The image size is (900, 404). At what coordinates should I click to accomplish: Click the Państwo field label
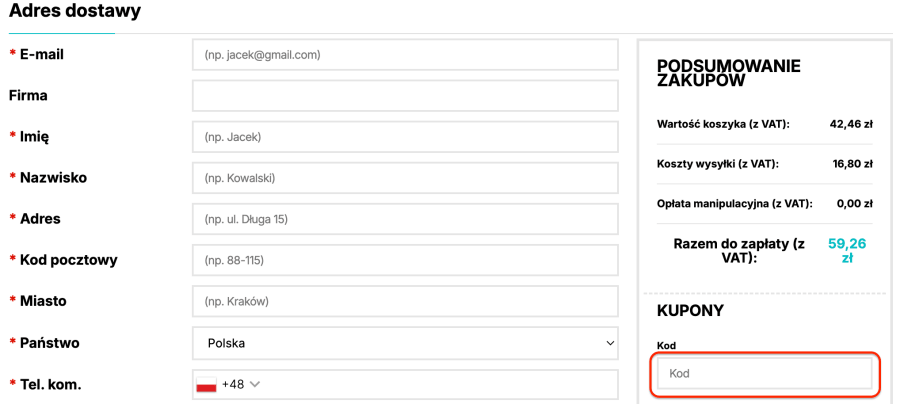(x=49, y=343)
